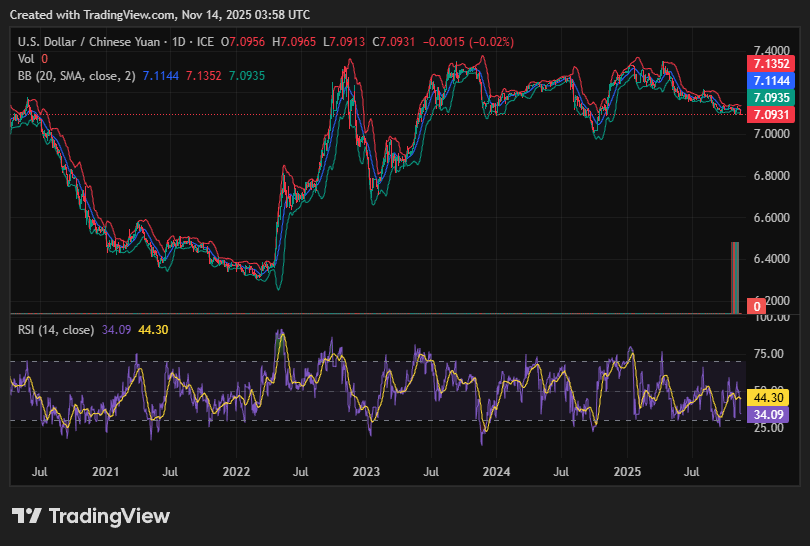The image size is (810, 546).
Task: Click the red 7.0931 last price tag
Action: point(771,115)
